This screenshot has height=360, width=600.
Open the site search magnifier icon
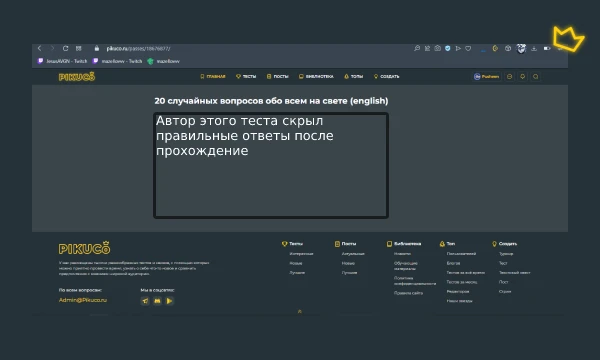point(536,77)
